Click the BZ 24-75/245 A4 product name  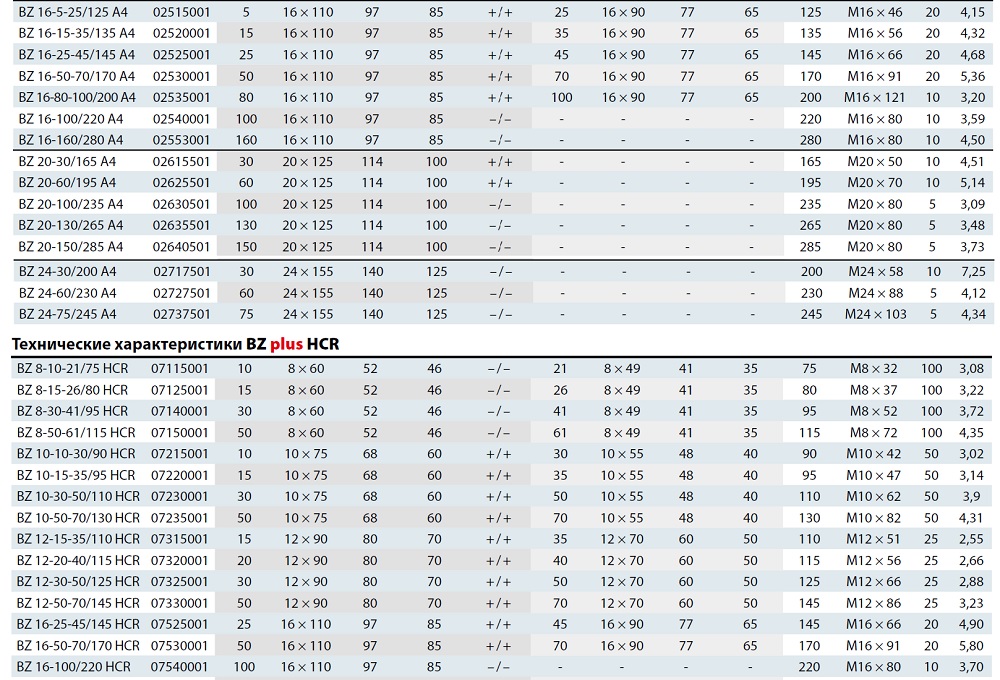(66, 314)
